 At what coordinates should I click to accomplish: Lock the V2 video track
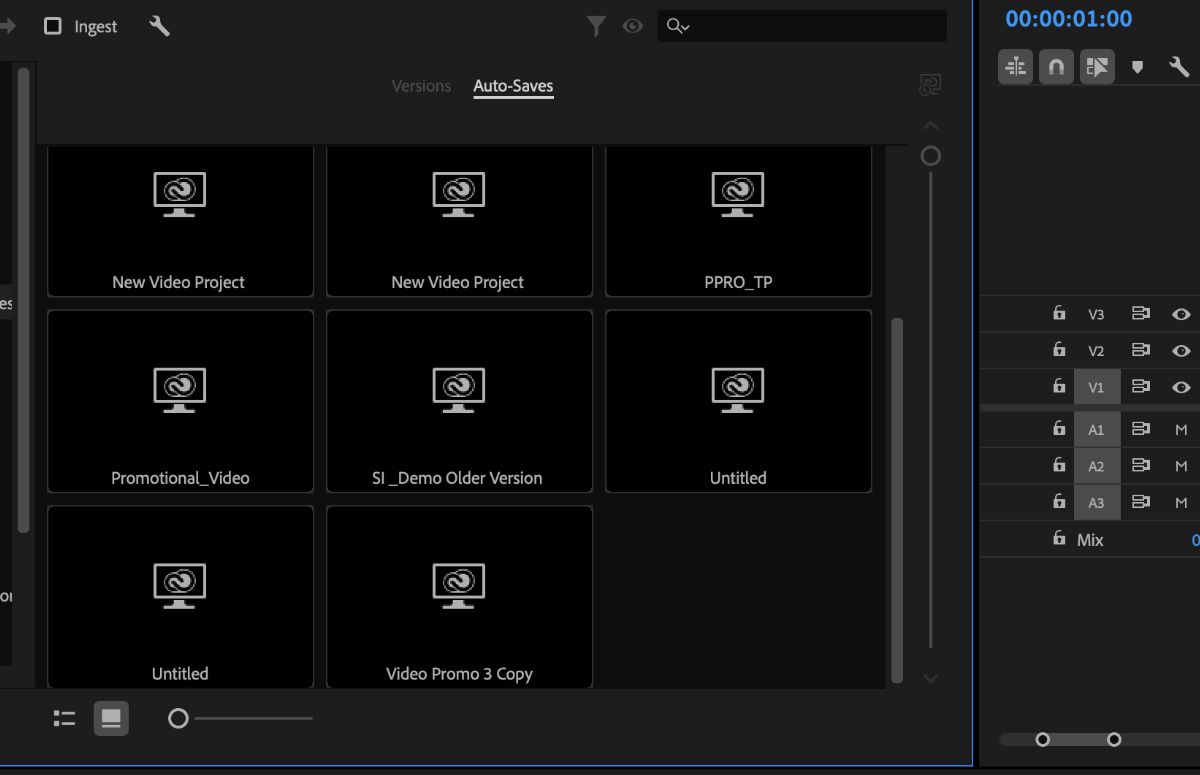click(x=1058, y=350)
